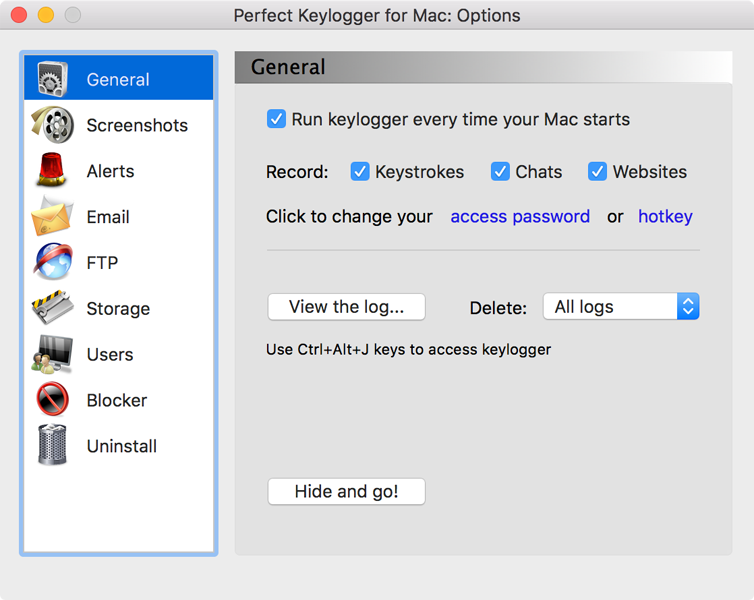
Task: Click the red siren Alerts icon
Action: click(x=52, y=171)
